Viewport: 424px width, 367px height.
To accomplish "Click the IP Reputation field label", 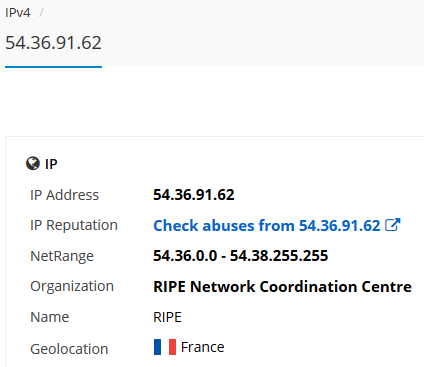I will click(74, 225).
